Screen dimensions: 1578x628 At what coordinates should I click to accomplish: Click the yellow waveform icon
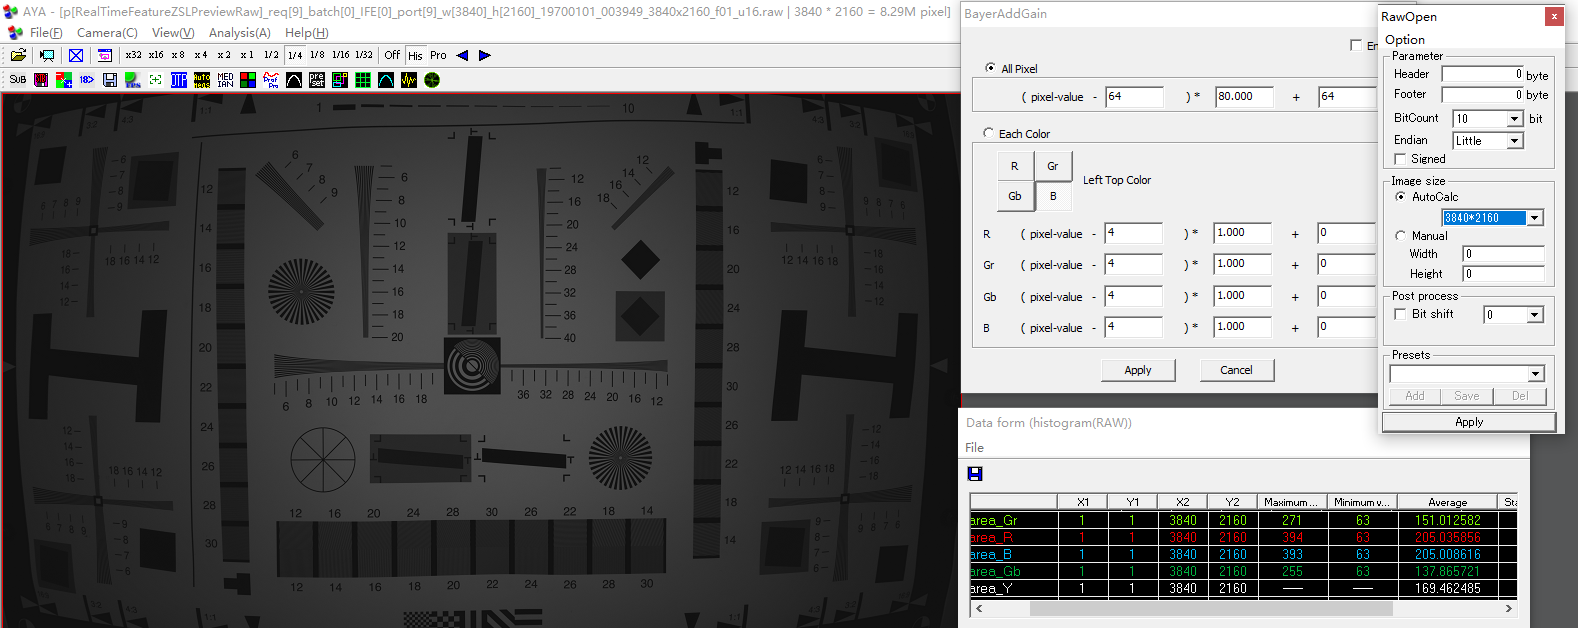coord(409,80)
